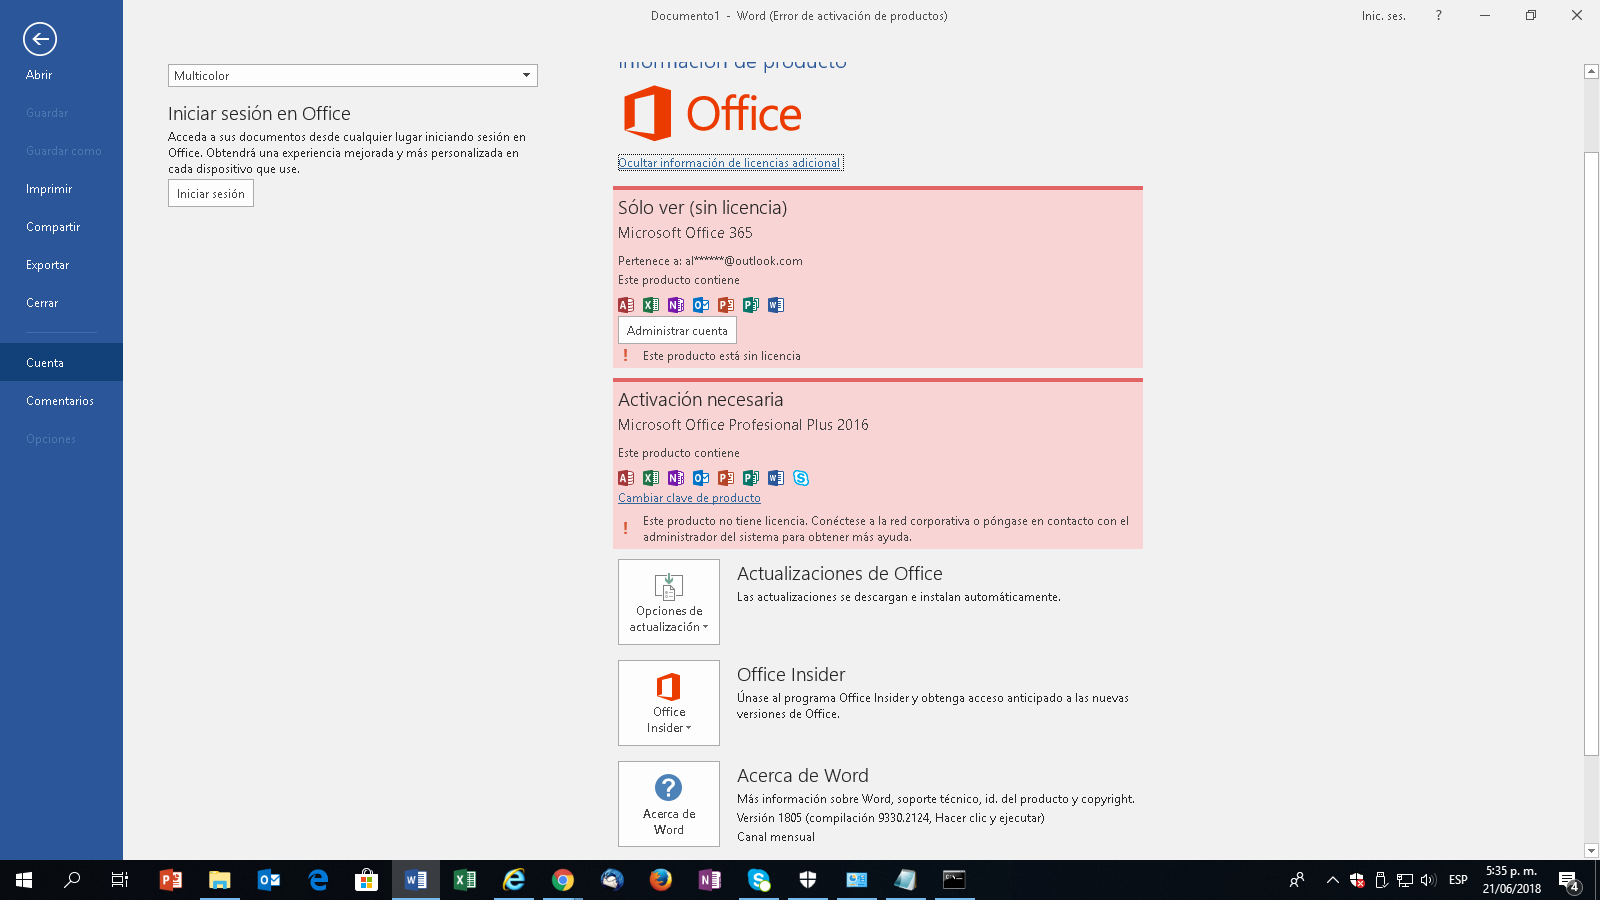Open the Microsoft Office help question mark
The image size is (1600, 900).
coord(1439,15)
